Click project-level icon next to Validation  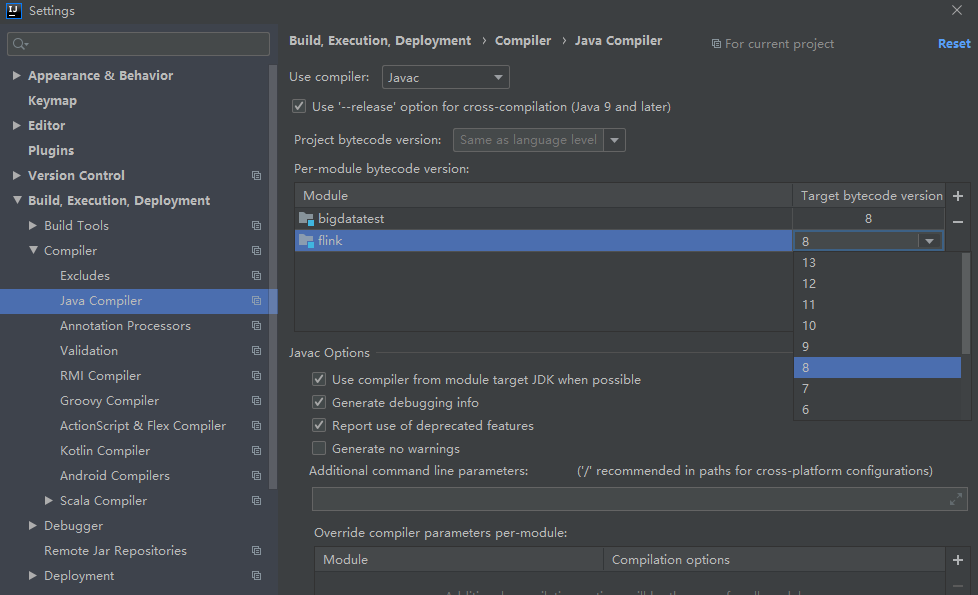[256, 351]
